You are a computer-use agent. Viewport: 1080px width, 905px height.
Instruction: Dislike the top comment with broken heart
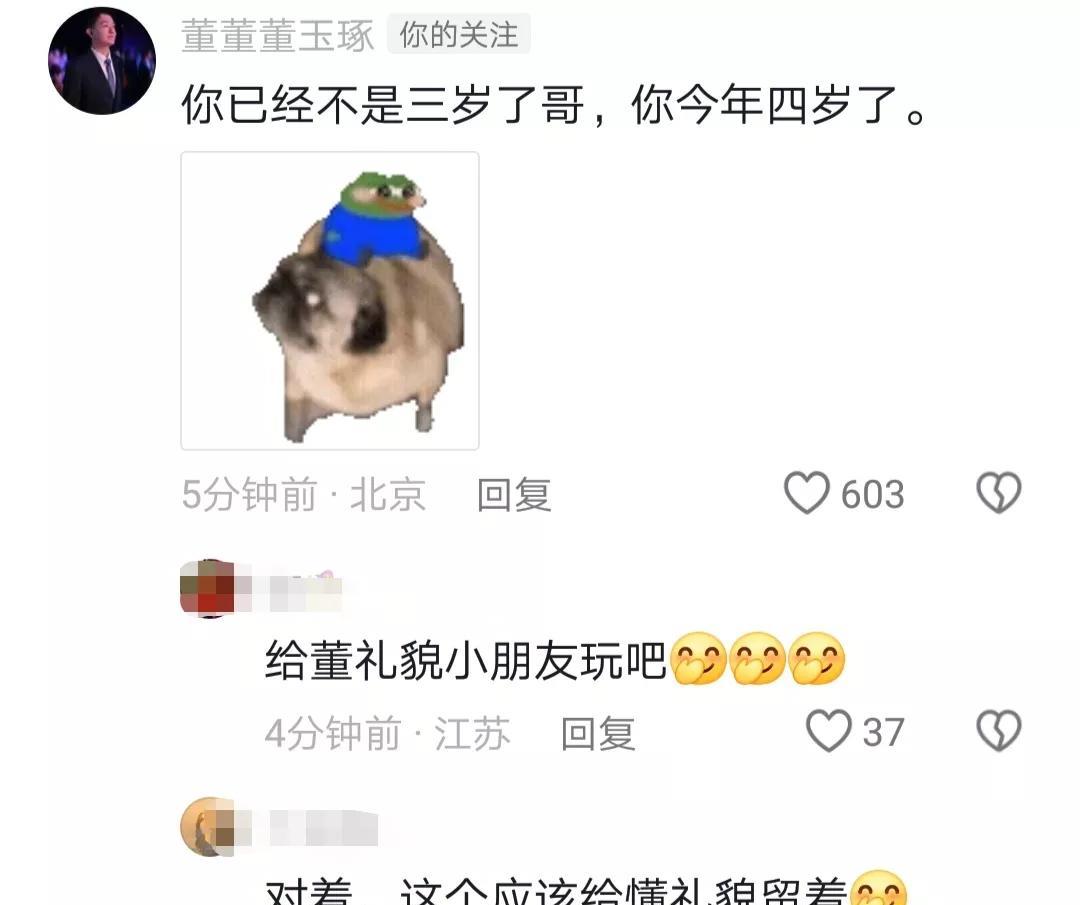(x=999, y=493)
